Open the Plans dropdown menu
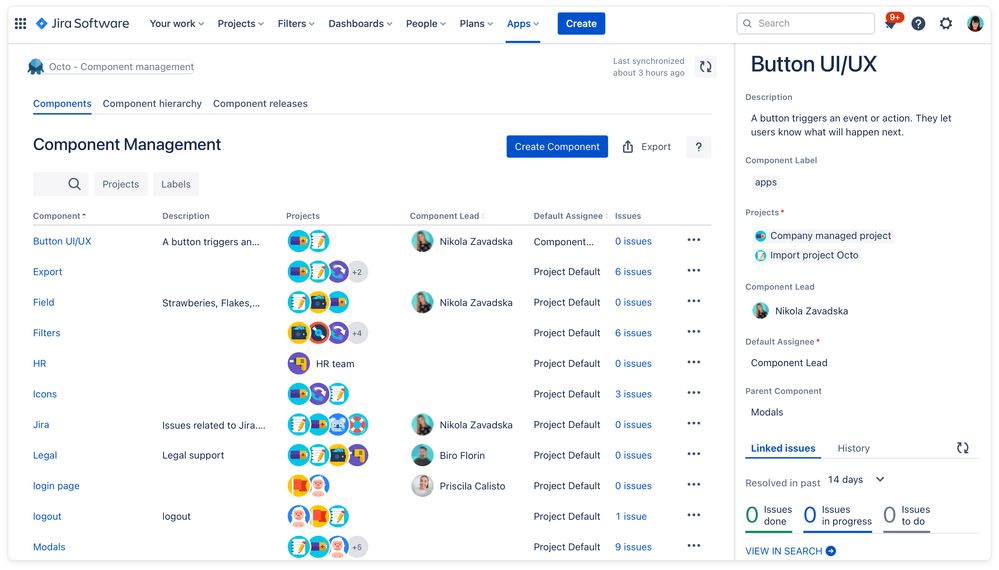 tap(476, 24)
